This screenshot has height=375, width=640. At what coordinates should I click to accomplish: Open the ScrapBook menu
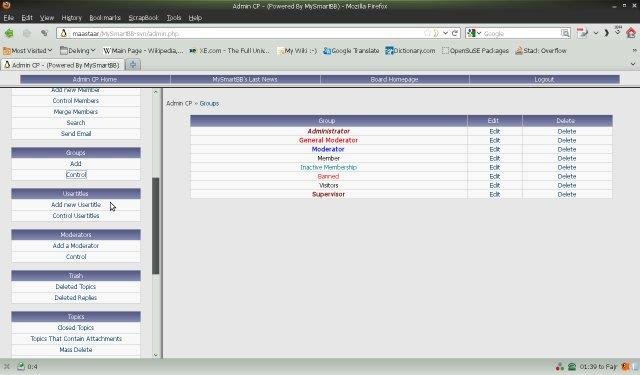pyautogui.click(x=143, y=18)
